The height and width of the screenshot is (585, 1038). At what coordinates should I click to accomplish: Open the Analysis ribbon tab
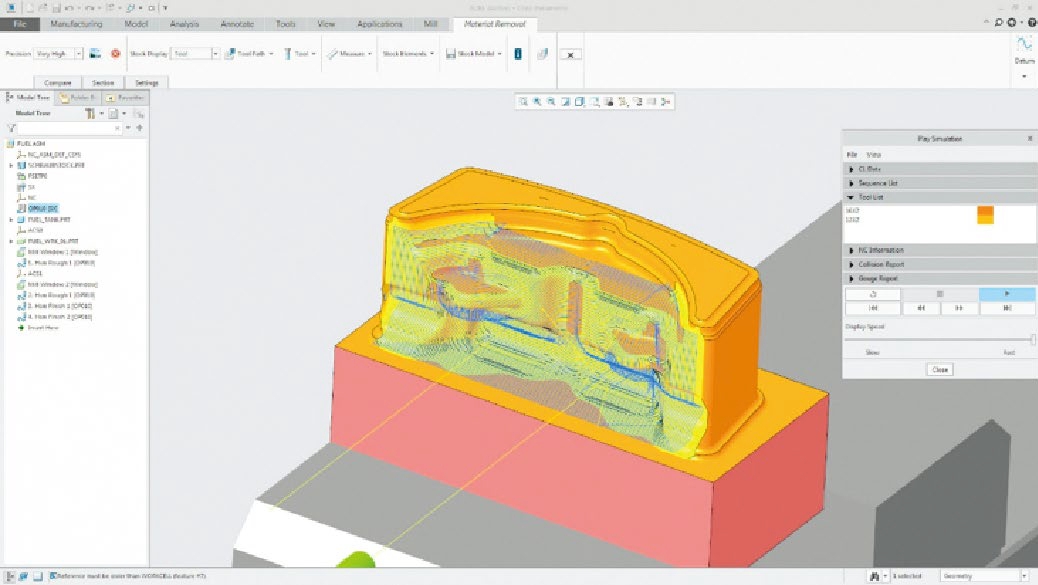[x=184, y=24]
